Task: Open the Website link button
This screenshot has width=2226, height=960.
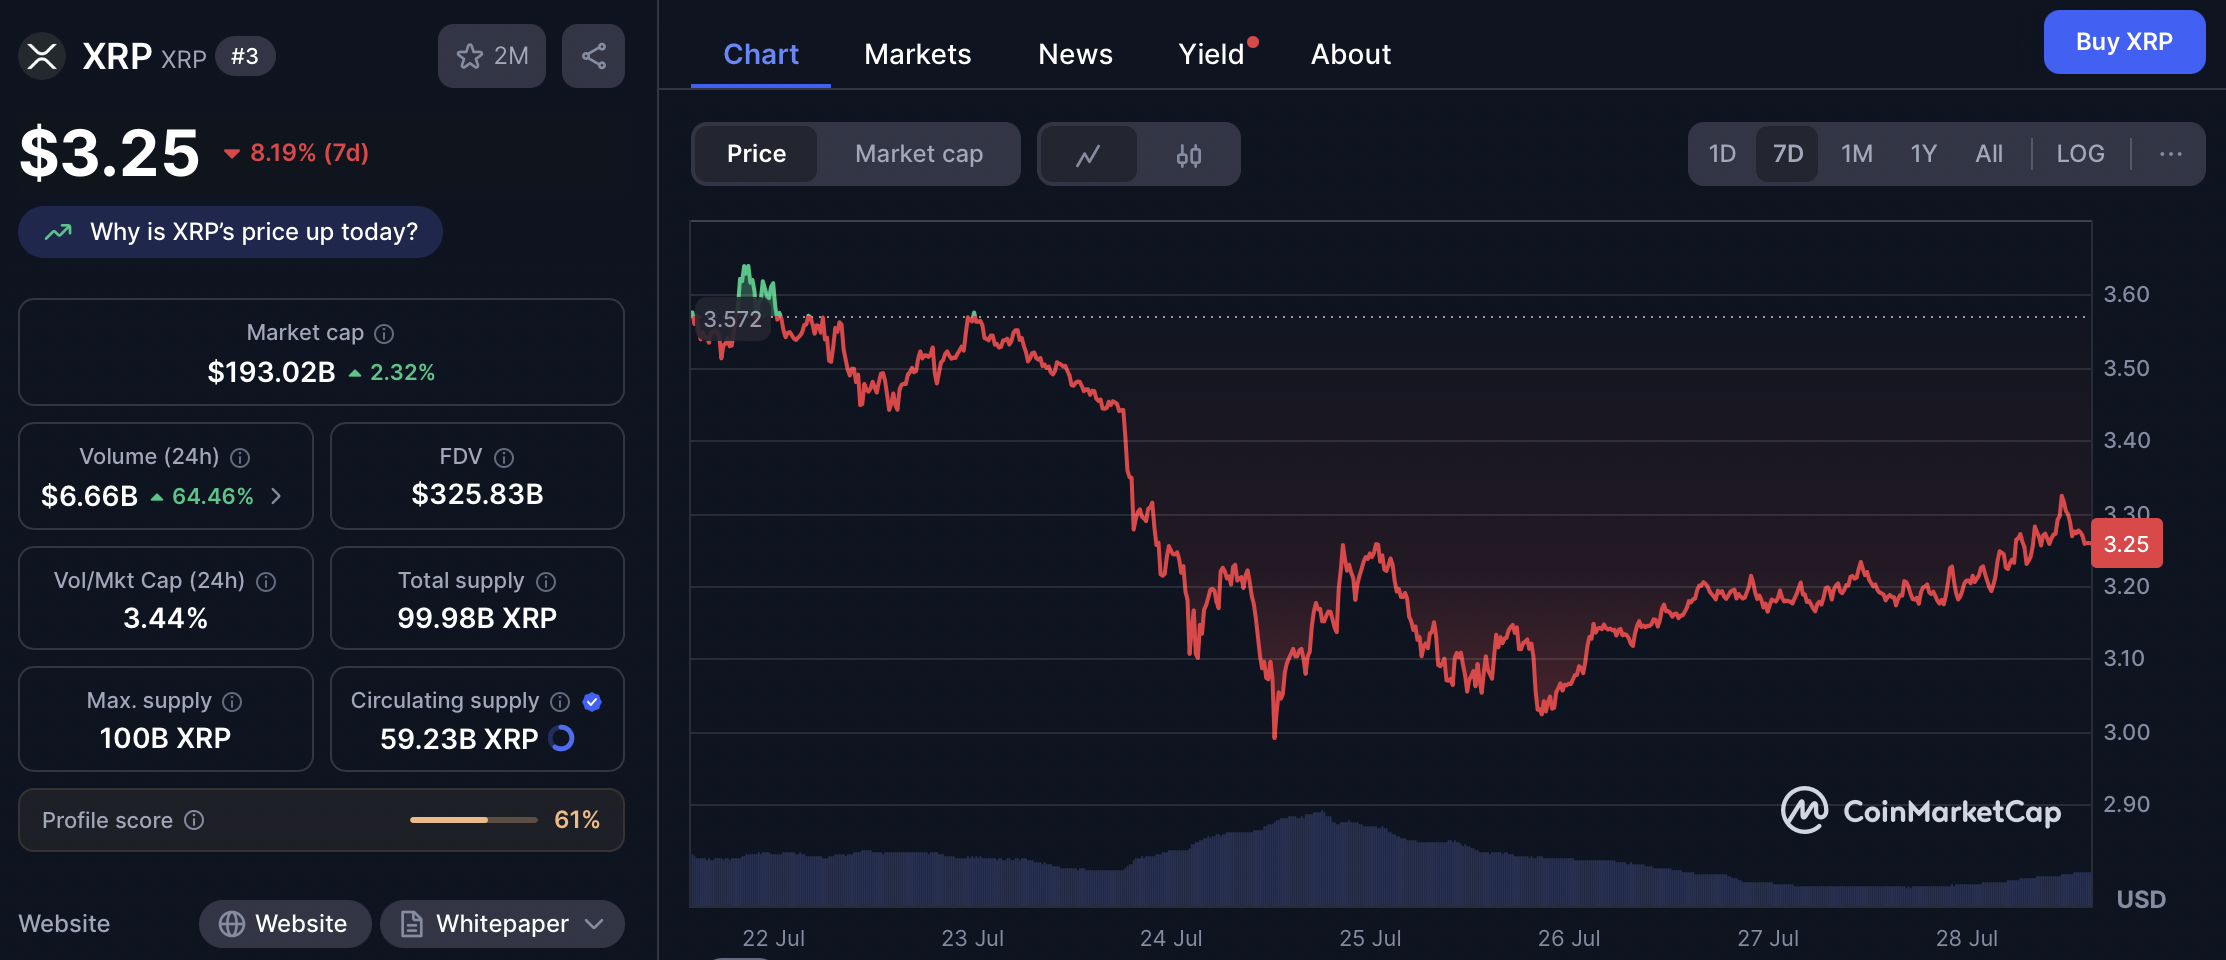Action: 285,924
